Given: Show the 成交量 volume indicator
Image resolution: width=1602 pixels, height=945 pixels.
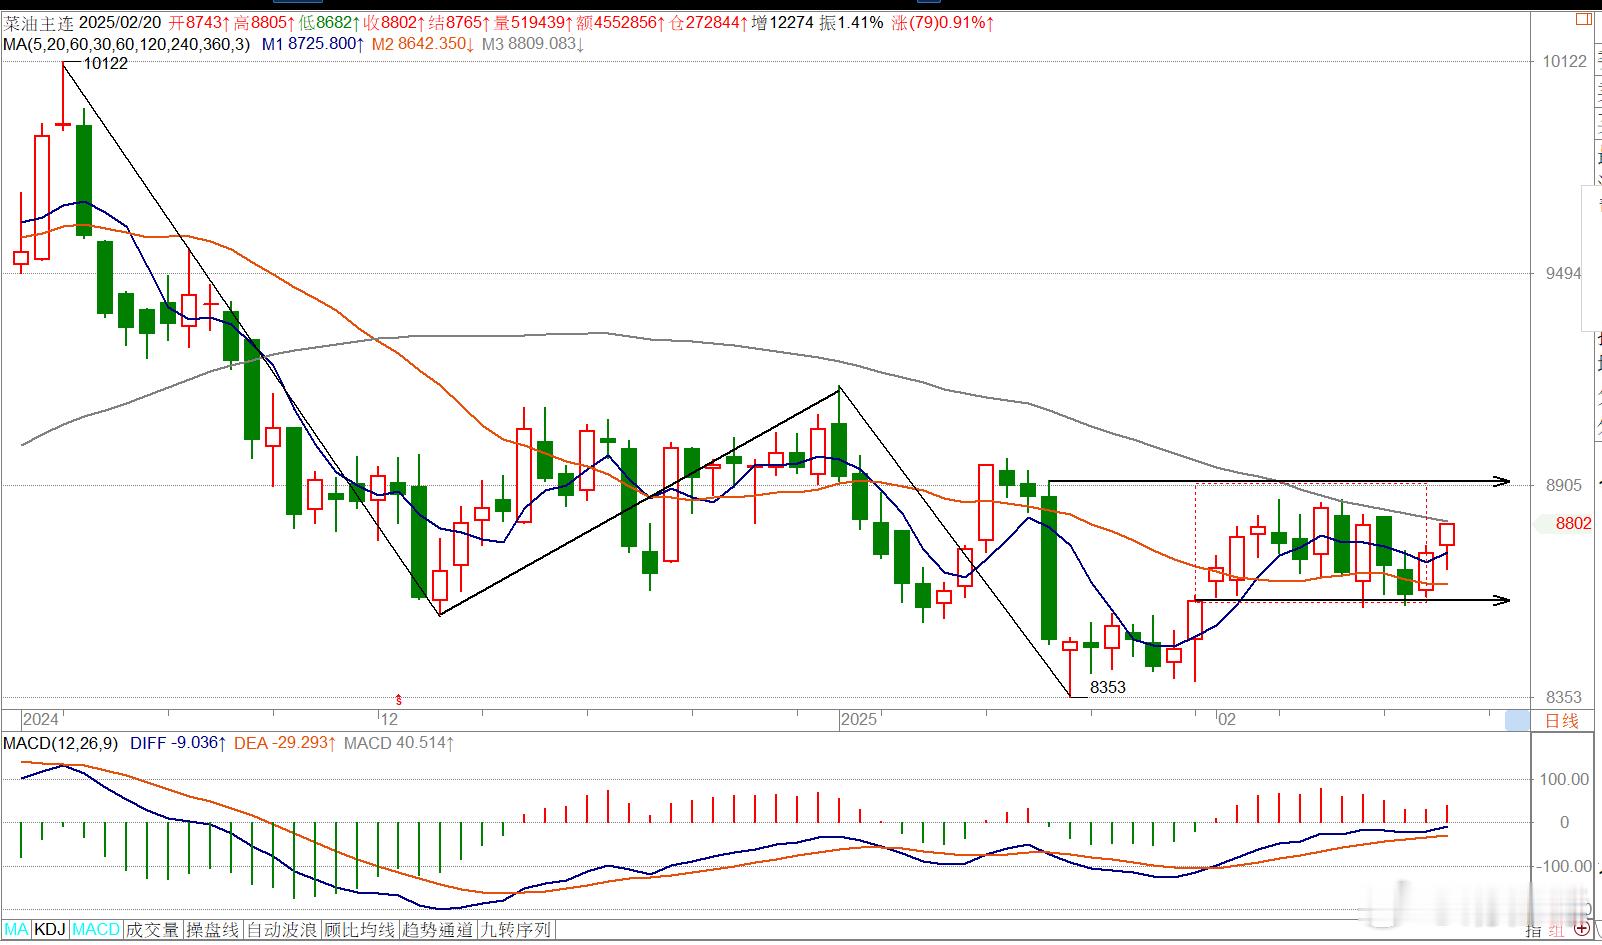Looking at the screenshot, I should [x=152, y=930].
